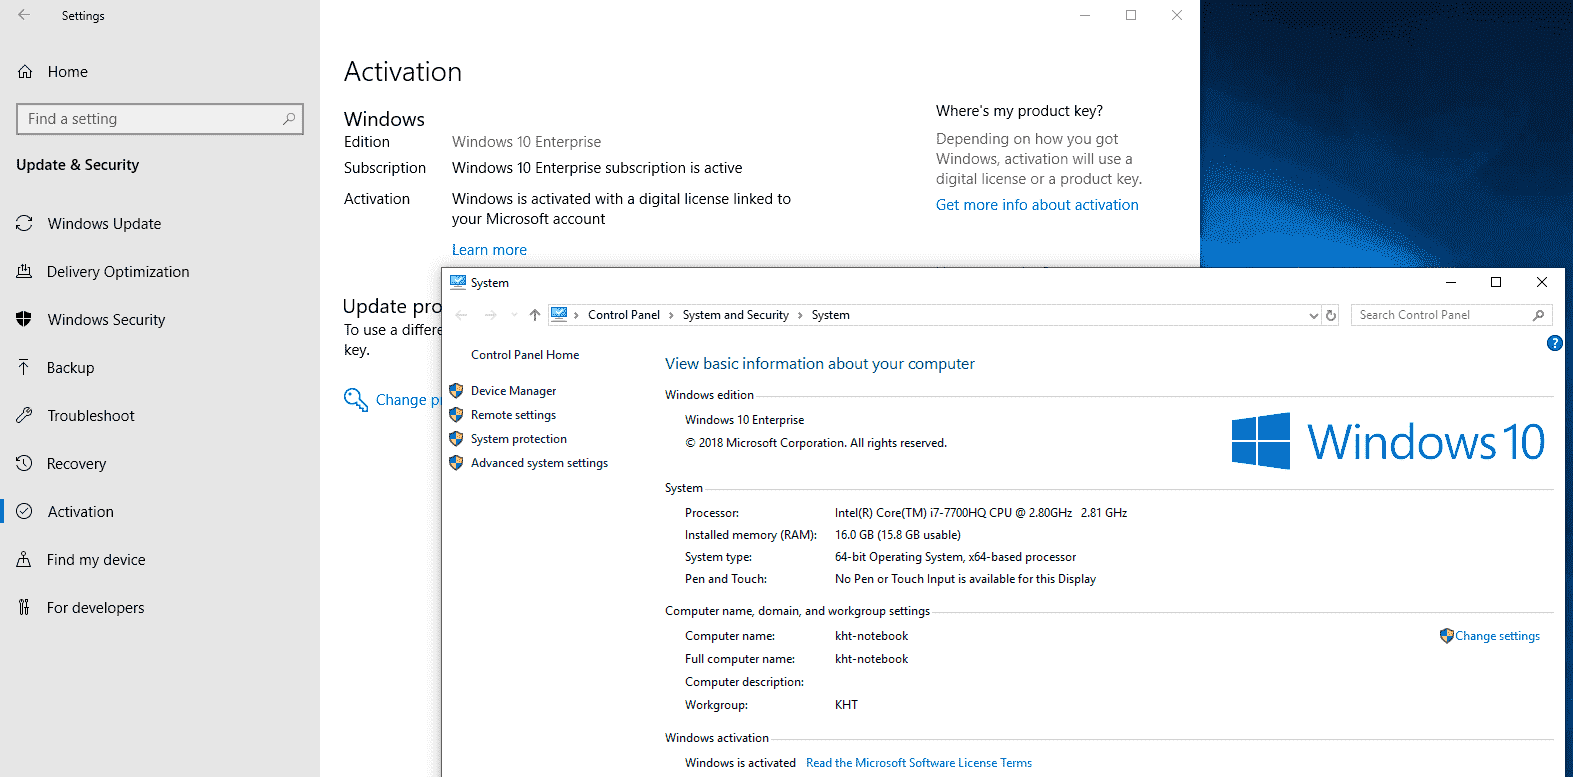Click the System and Security breadcrumb
The height and width of the screenshot is (777, 1573).
[x=736, y=315]
